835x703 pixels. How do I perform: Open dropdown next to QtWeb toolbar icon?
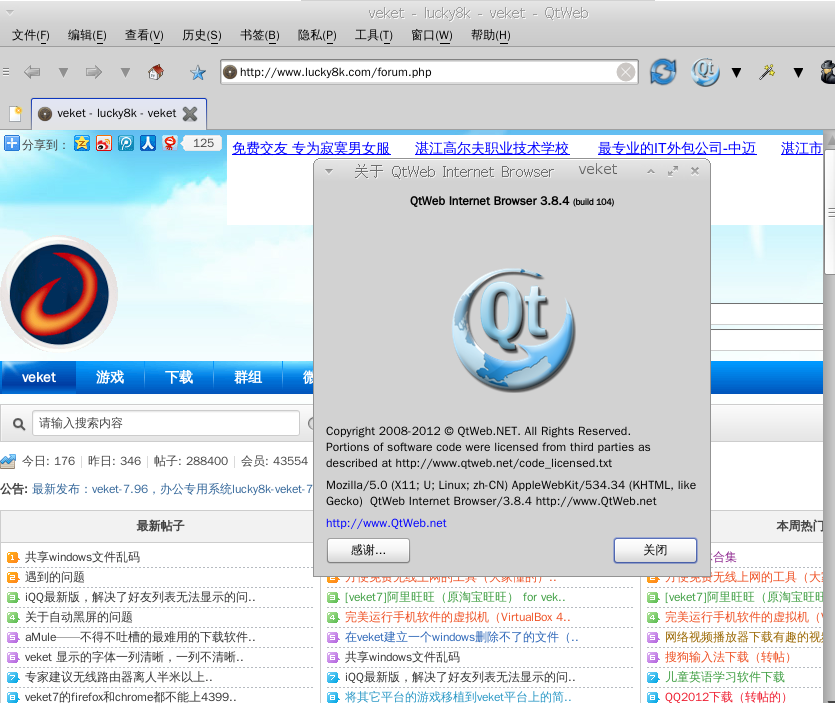(x=736, y=72)
